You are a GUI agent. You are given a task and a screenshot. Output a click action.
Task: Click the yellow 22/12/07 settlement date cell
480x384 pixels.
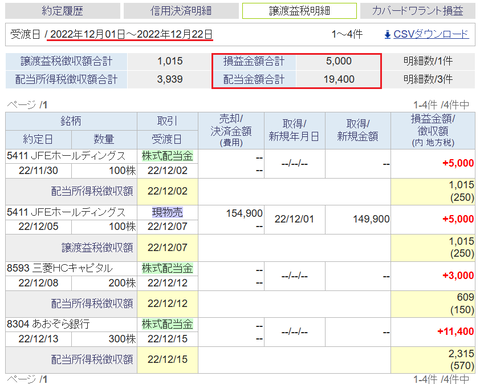[x=167, y=248]
